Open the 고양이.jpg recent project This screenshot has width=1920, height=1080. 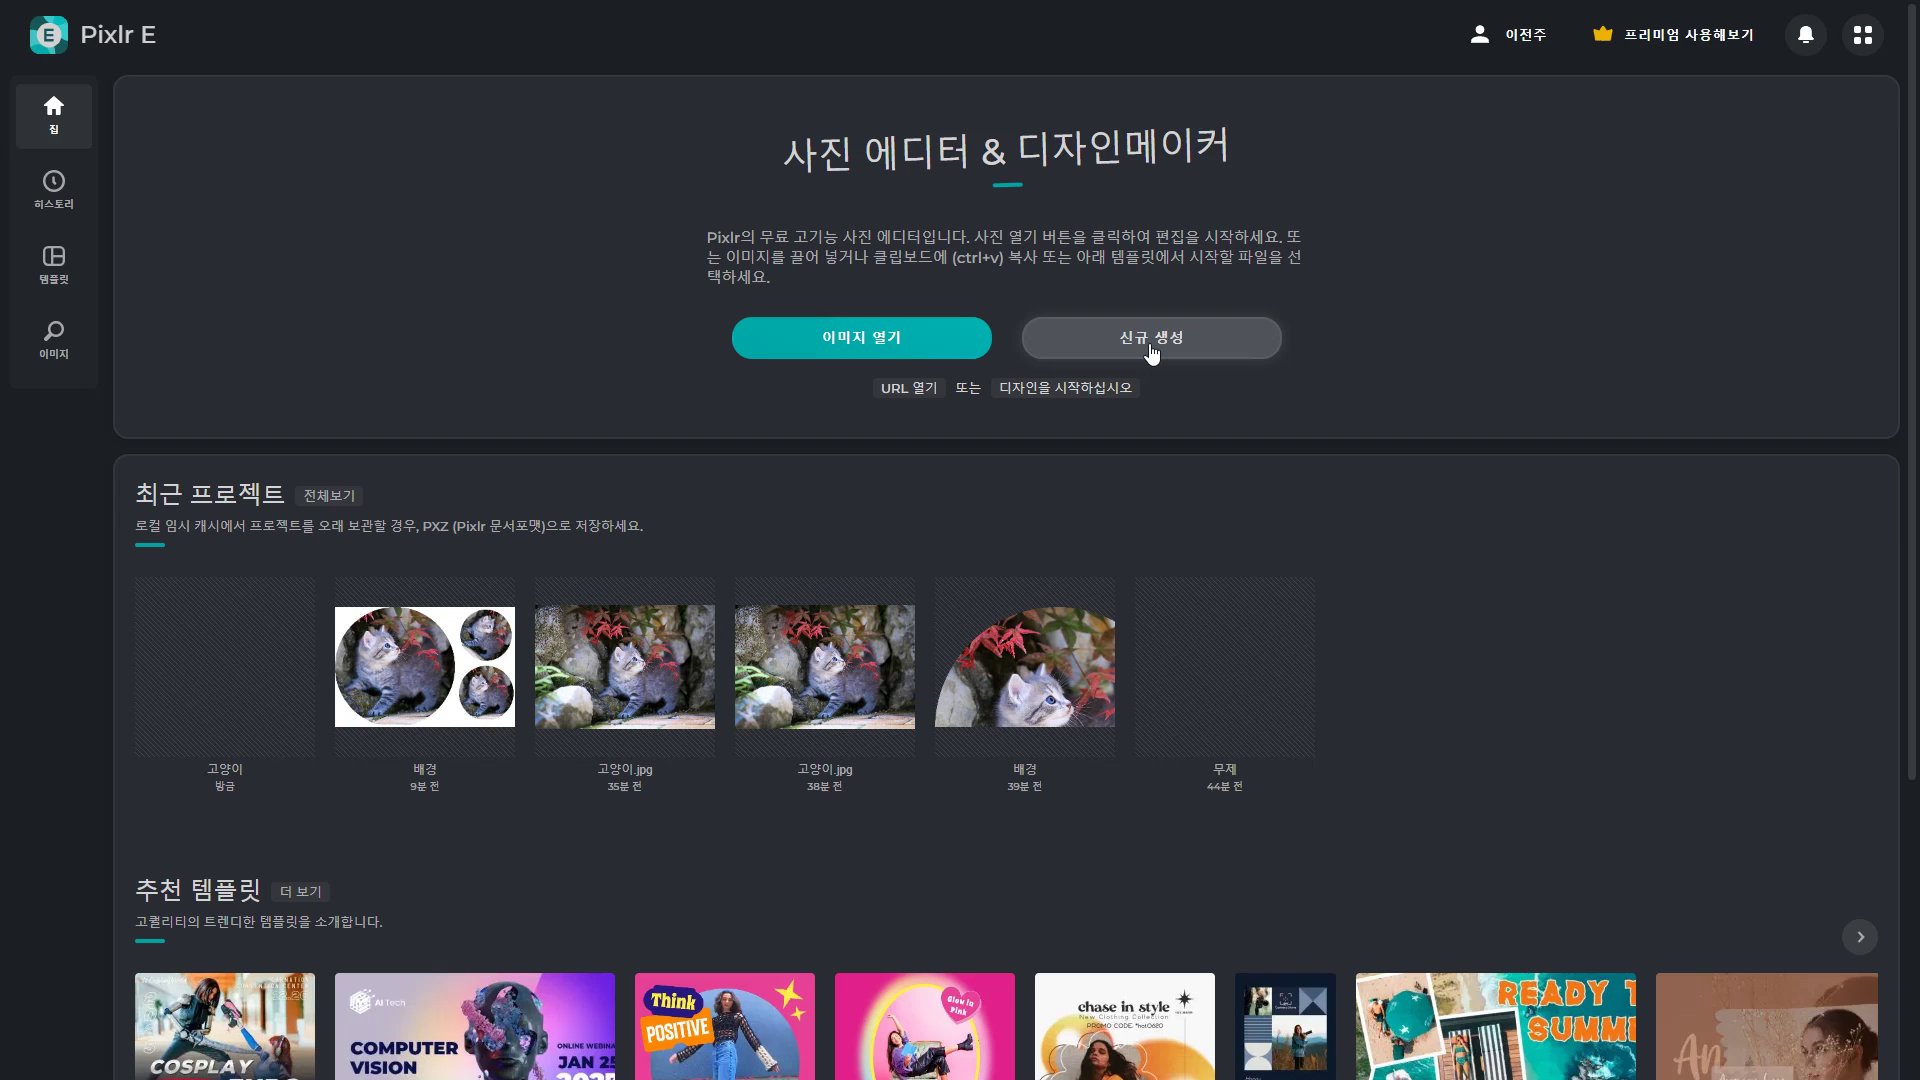tap(624, 666)
